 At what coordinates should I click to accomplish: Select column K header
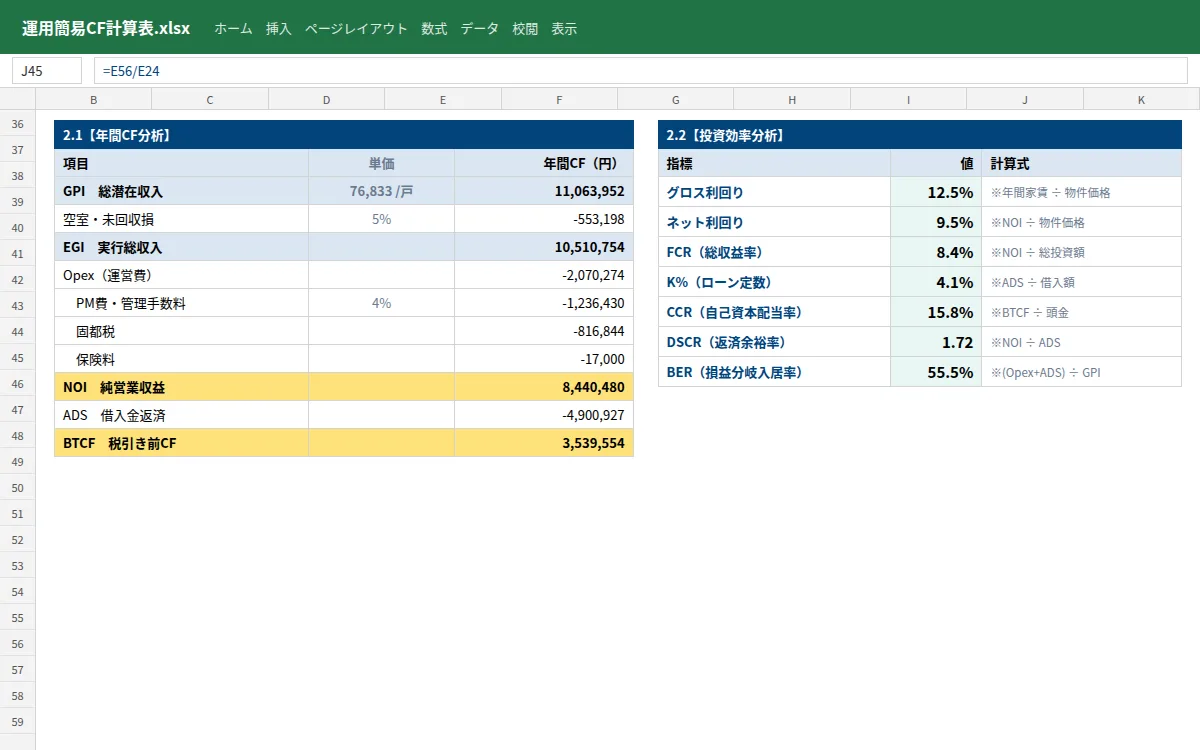(x=1141, y=100)
